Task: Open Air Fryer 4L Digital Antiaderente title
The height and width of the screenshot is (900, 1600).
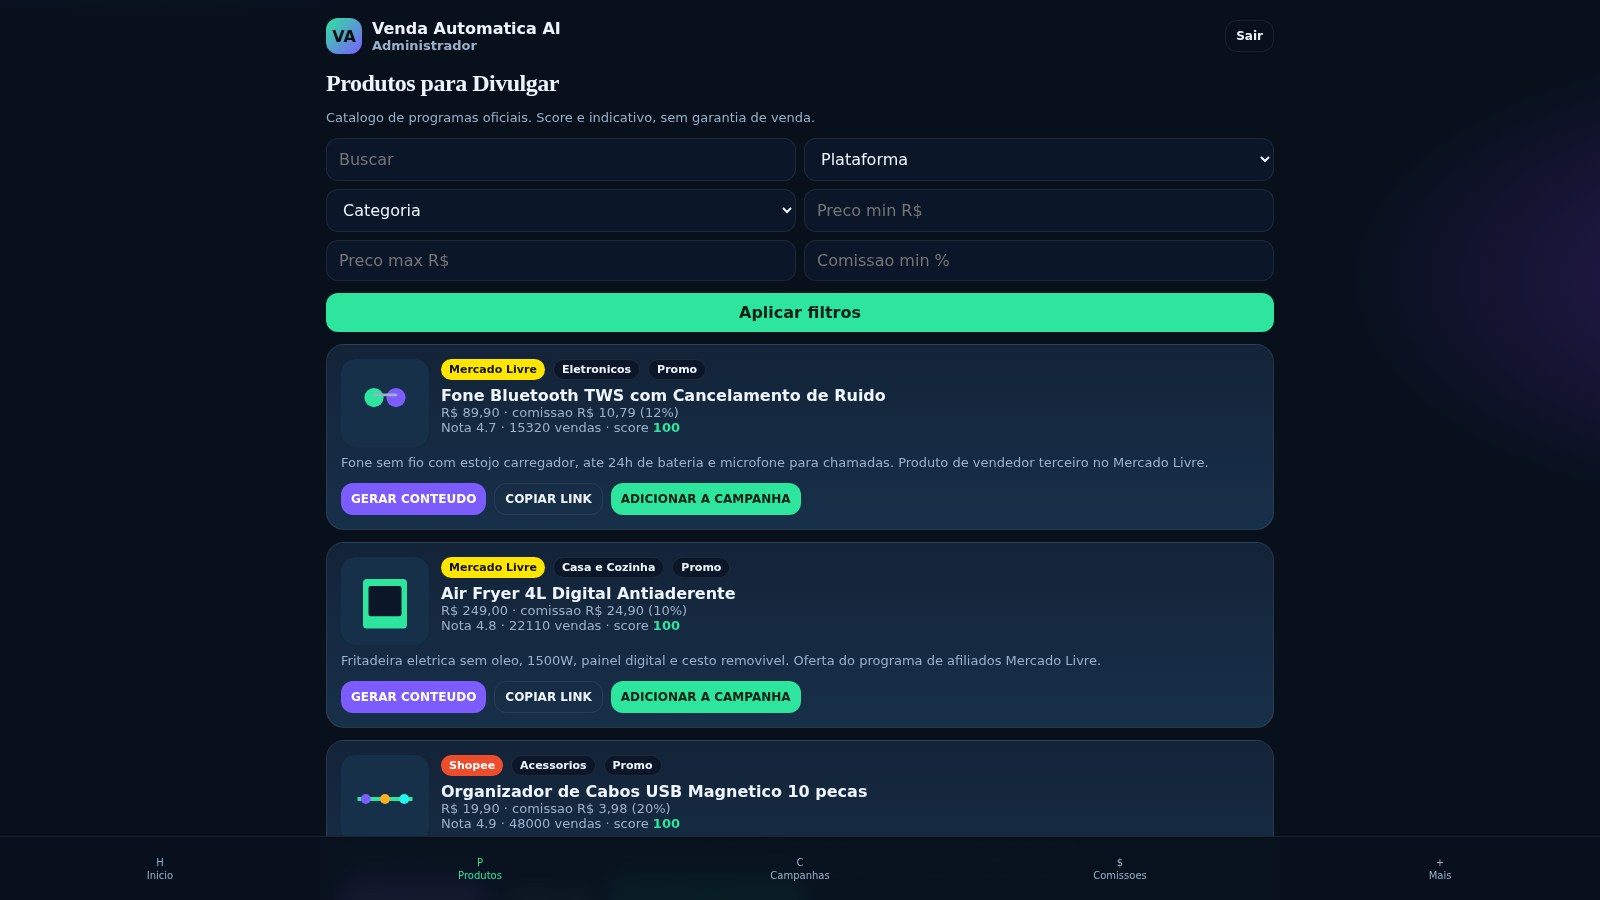Action: 588,593
